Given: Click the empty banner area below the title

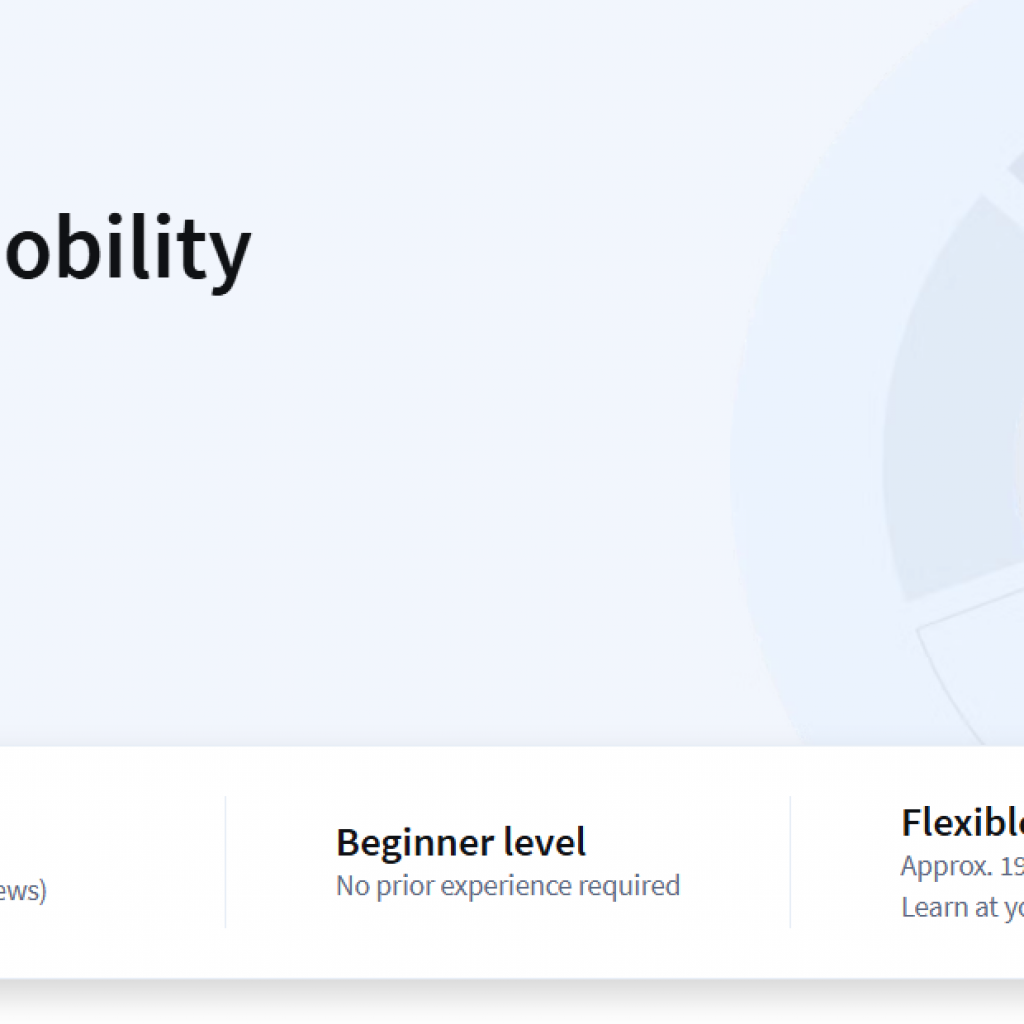Looking at the screenshot, I should [350, 500].
